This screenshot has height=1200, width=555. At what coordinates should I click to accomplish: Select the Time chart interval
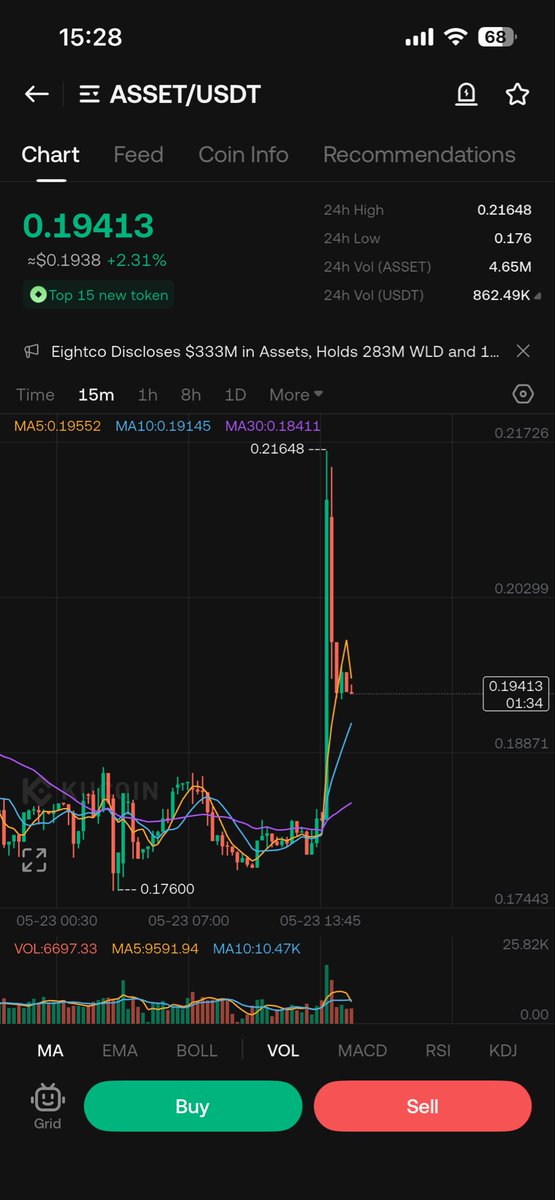(35, 395)
